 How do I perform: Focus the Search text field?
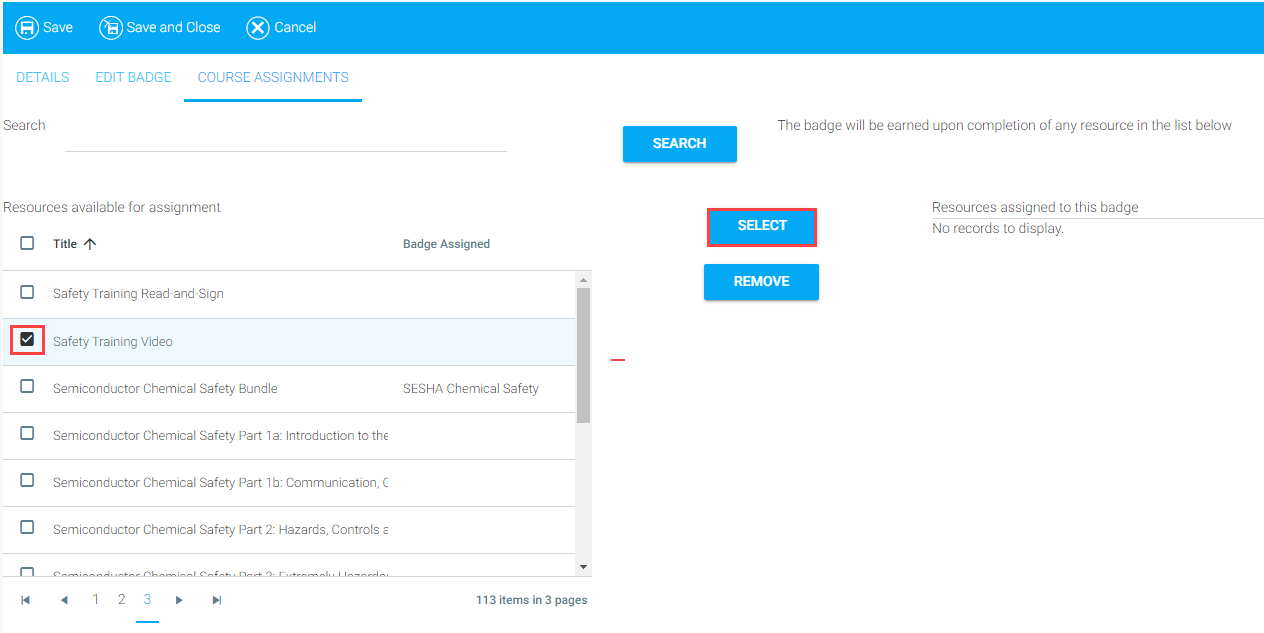click(285, 138)
